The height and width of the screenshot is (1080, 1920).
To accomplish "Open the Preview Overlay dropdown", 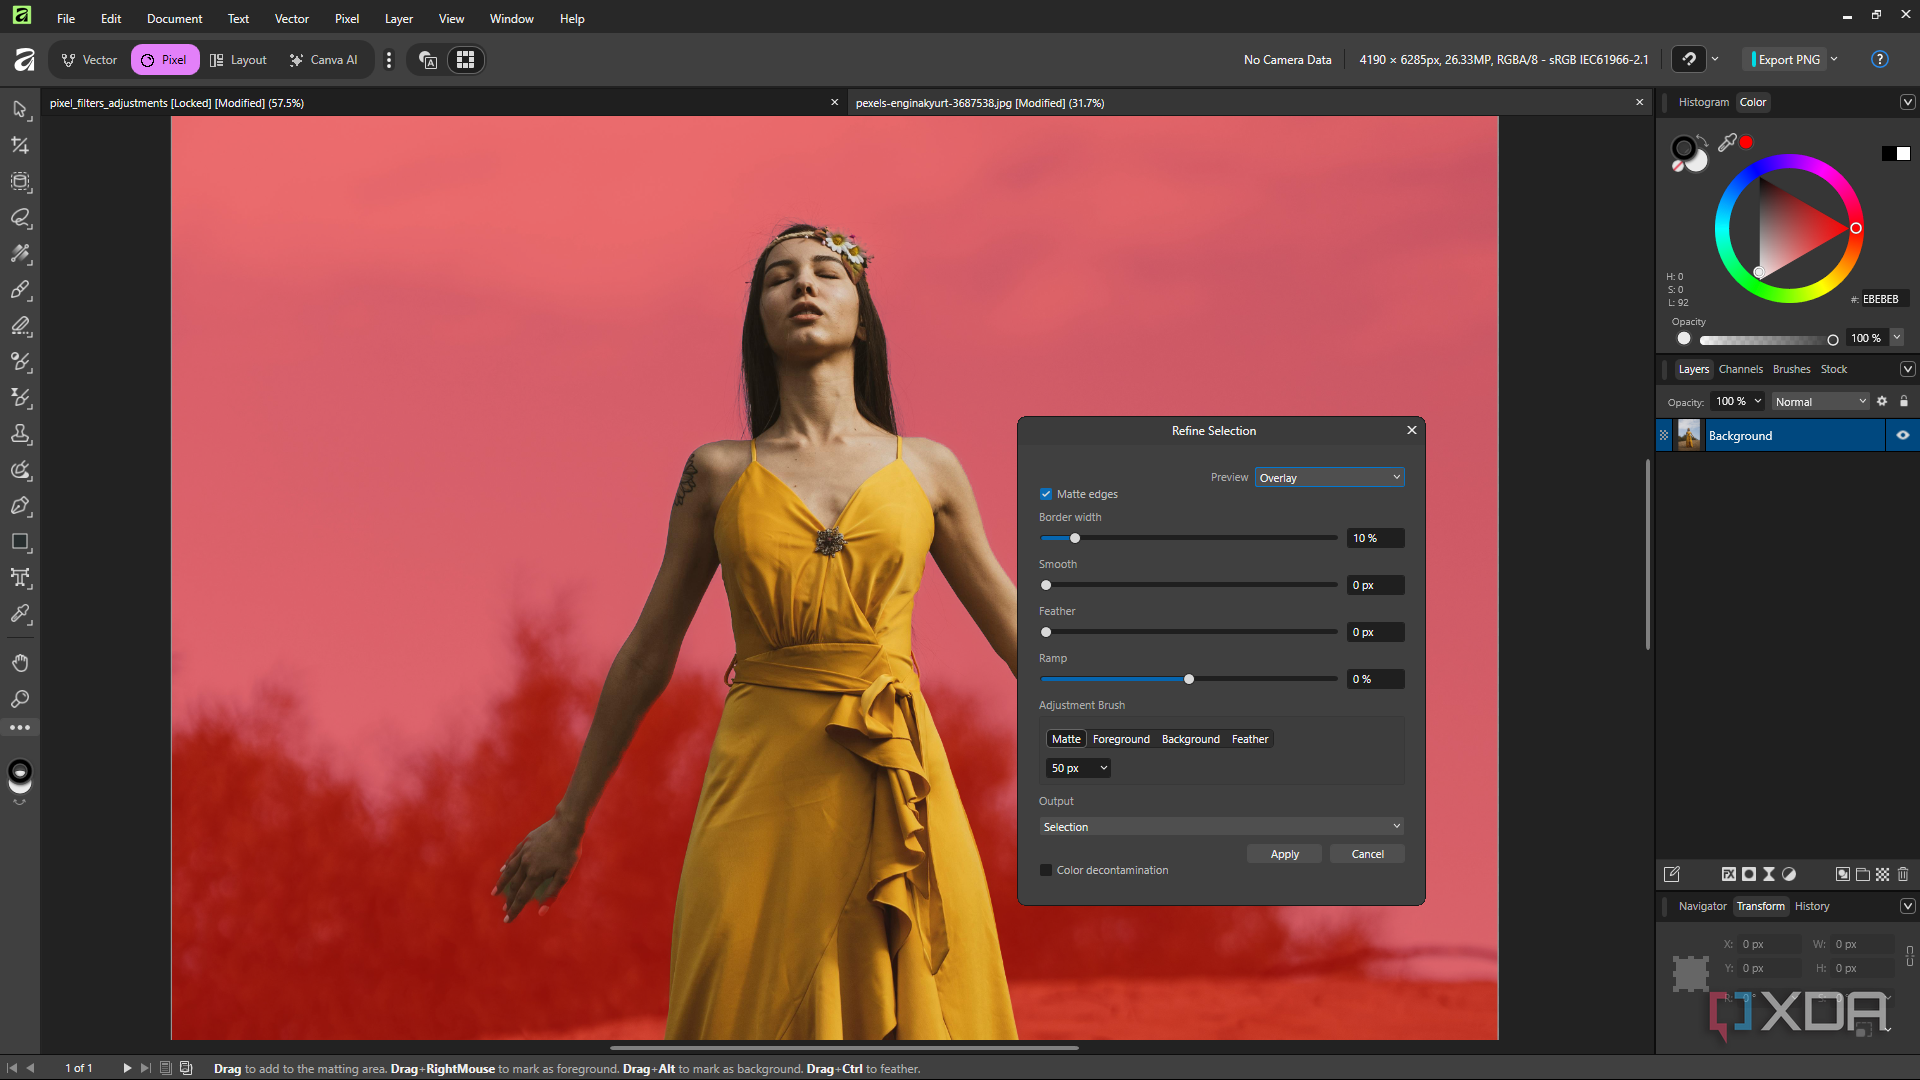I will pyautogui.click(x=1329, y=478).
